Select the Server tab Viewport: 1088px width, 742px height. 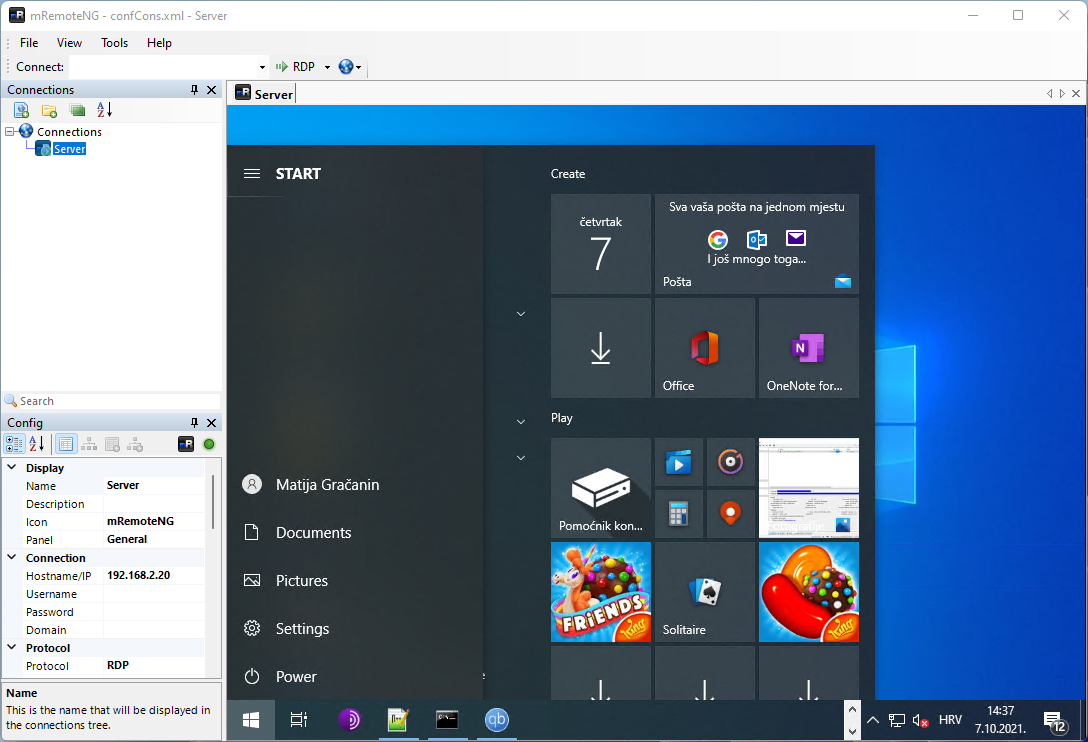pyautogui.click(x=264, y=94)
